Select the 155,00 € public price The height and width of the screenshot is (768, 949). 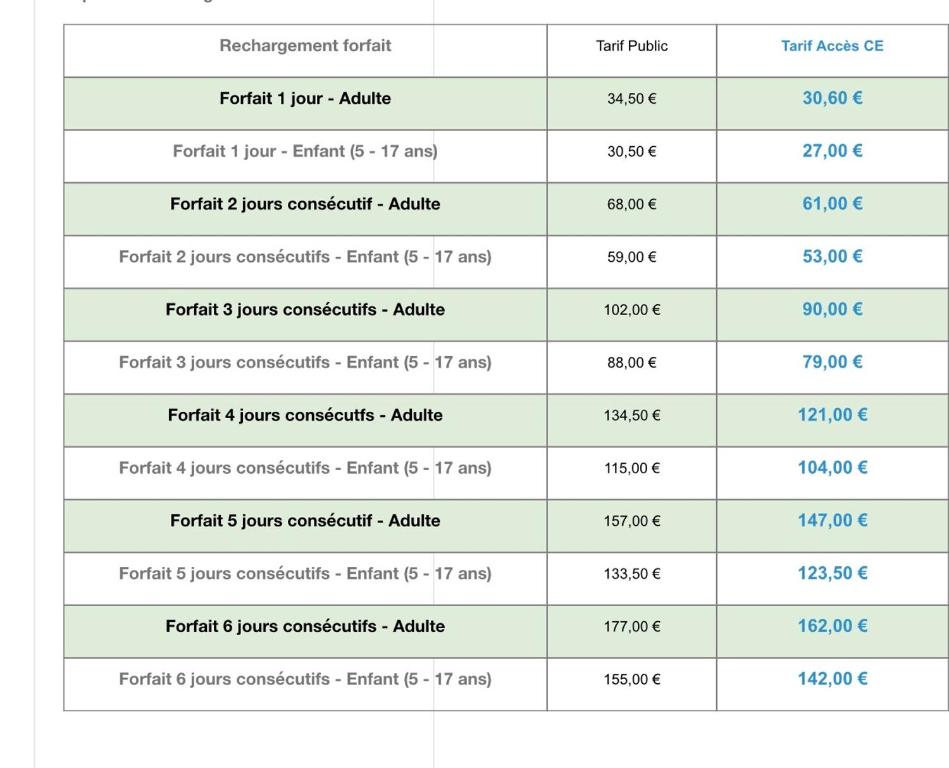tap(631, 680)
